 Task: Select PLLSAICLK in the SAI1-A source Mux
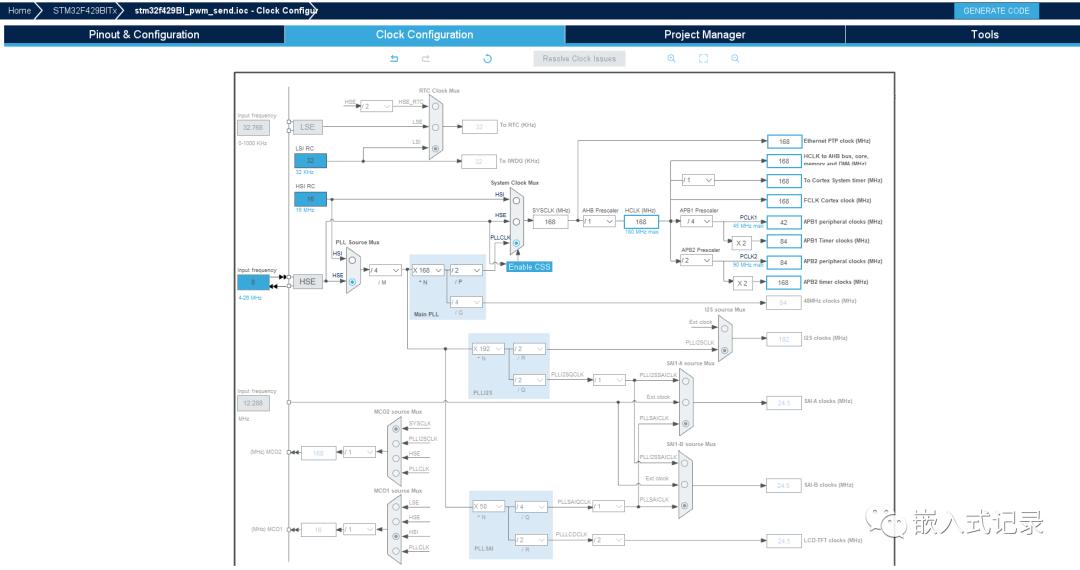pyautogui.click(x=685, y=423)
